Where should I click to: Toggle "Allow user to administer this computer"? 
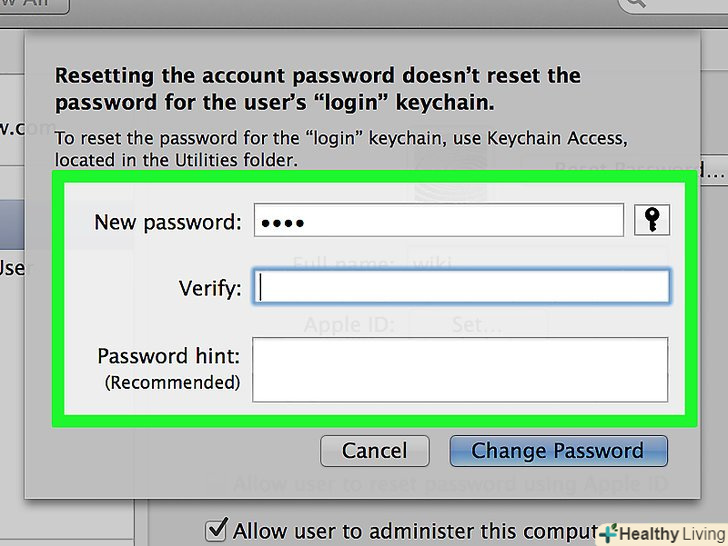(x=215, y=529)
